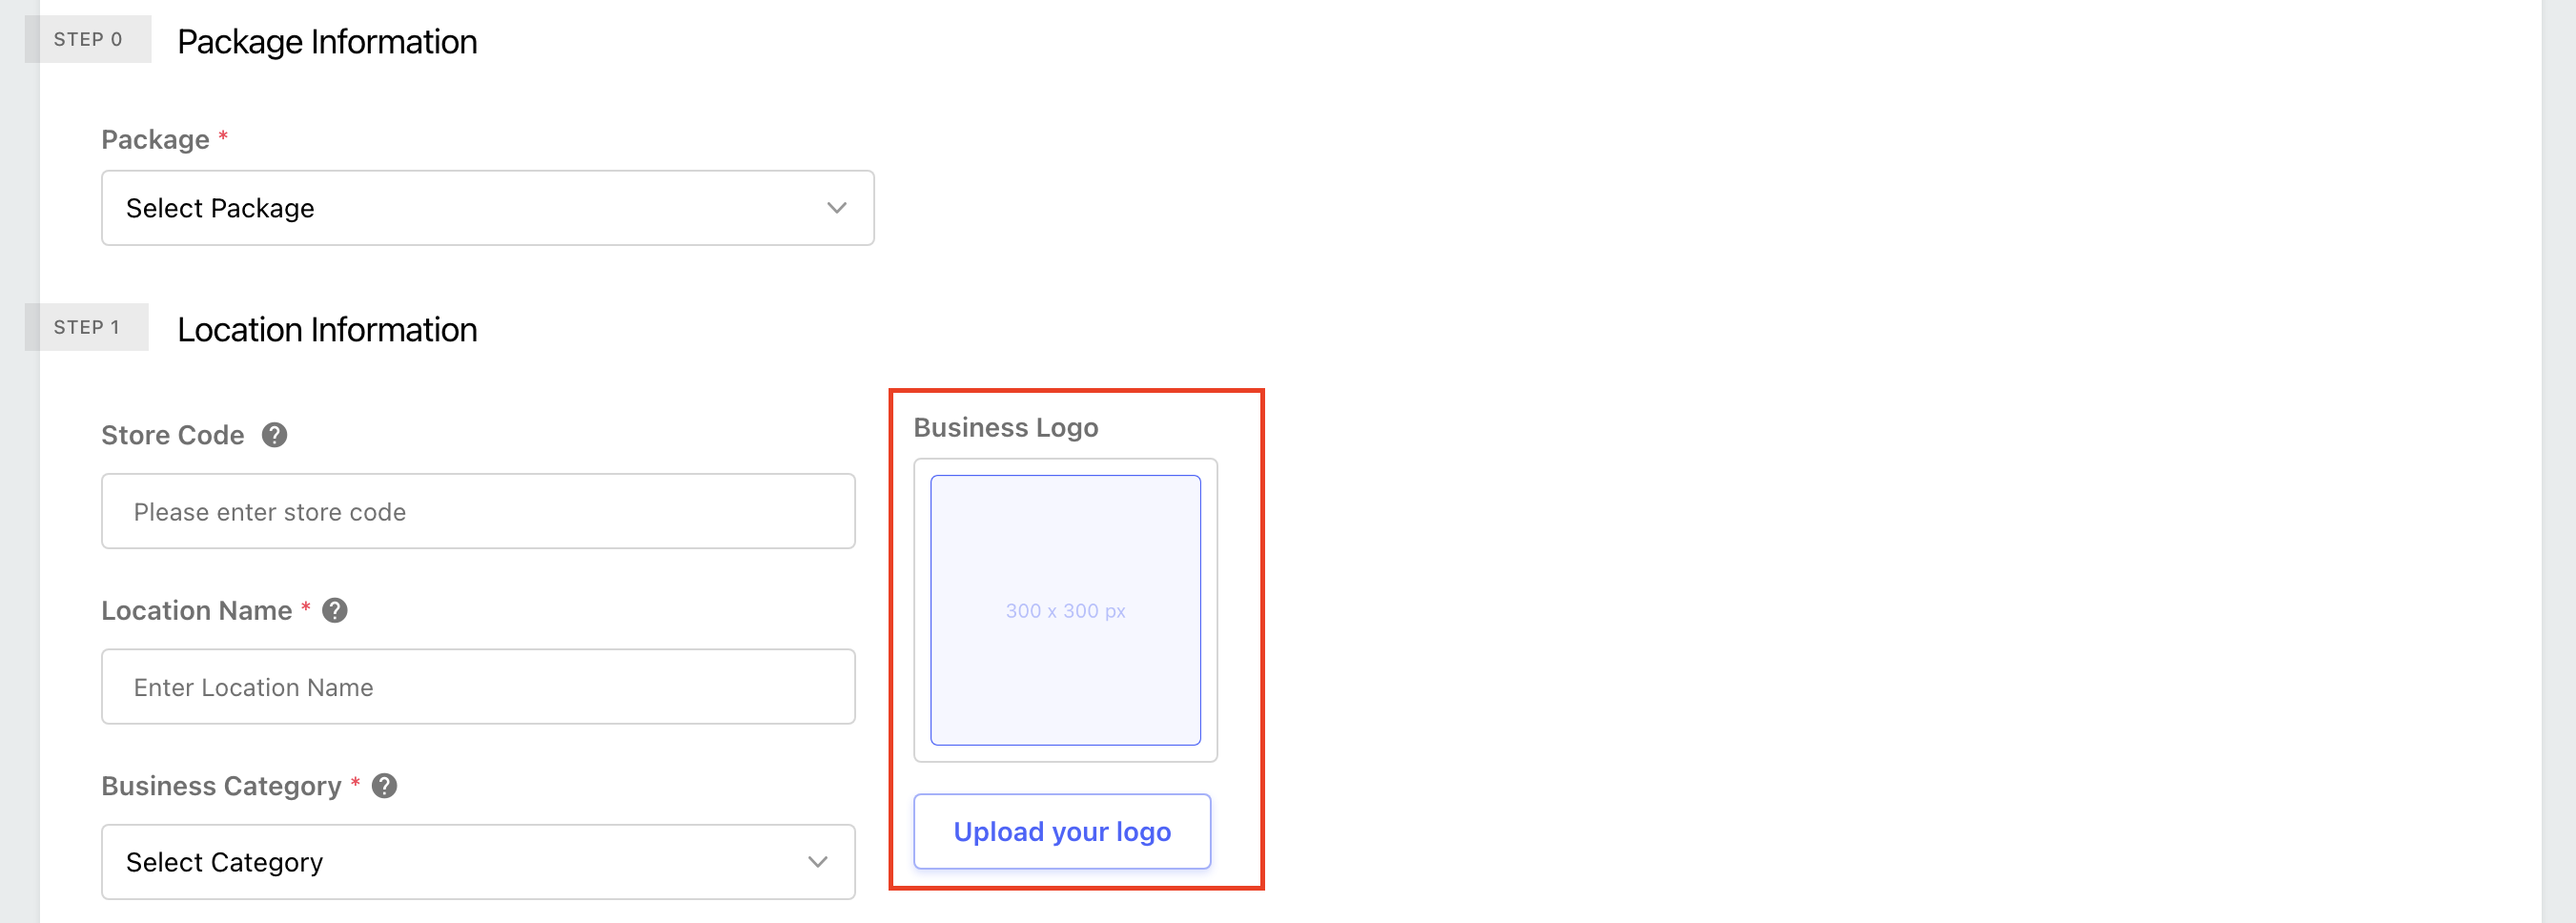Click the Business Logo label
Viewport: 2576px width, 923px height.
1006,428
